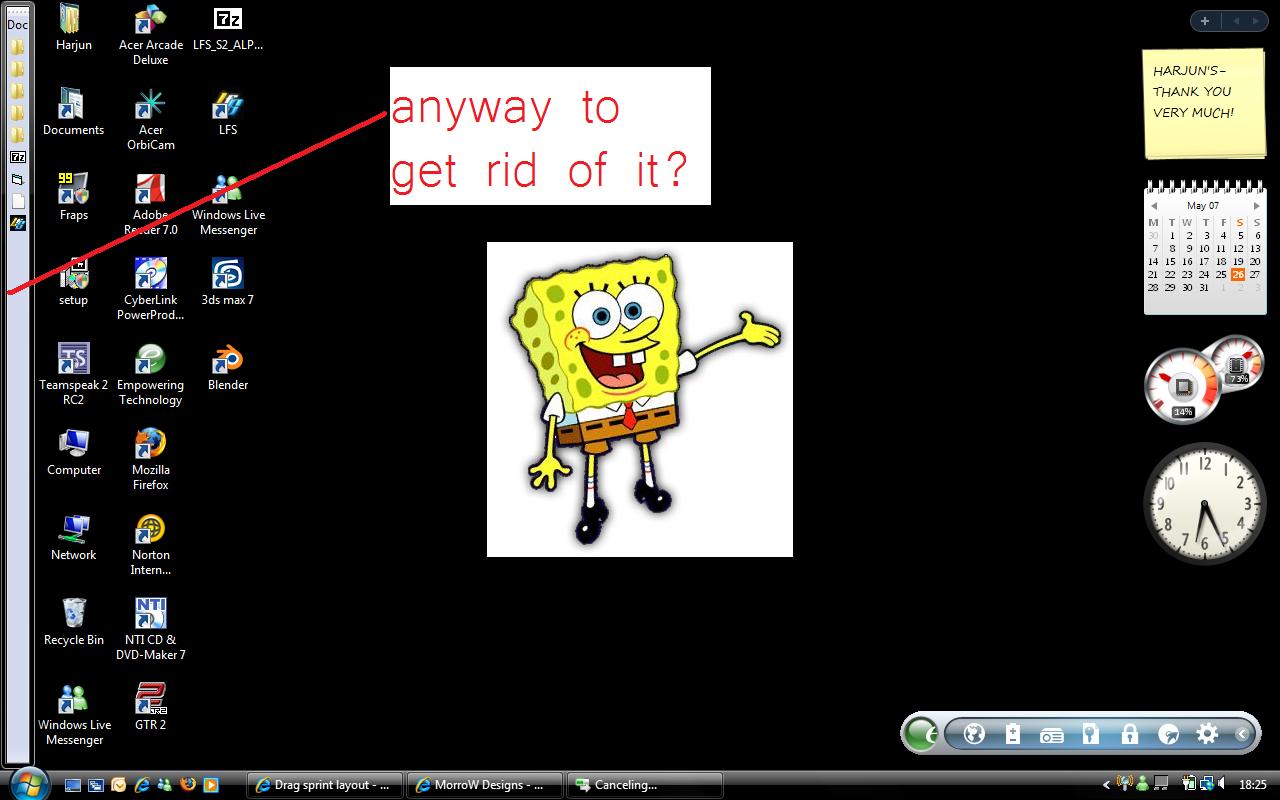Image resolution: width=1280 pixels, height=800 pixels.
Task: Switch to MorroW Designs taskbar window
Action: (485, 785)
